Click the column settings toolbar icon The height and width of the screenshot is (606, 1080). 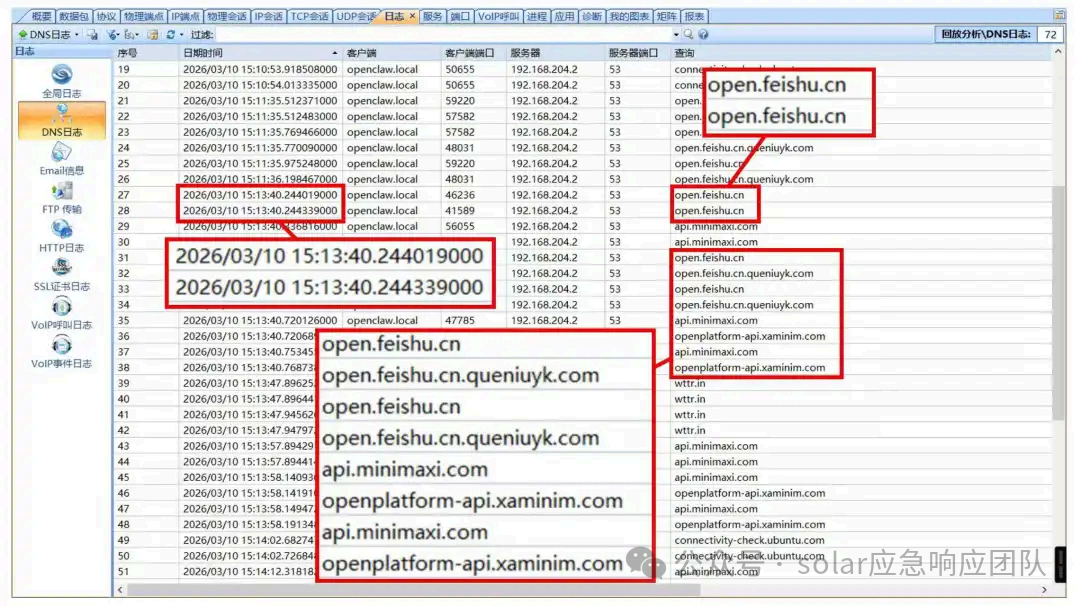153,34
